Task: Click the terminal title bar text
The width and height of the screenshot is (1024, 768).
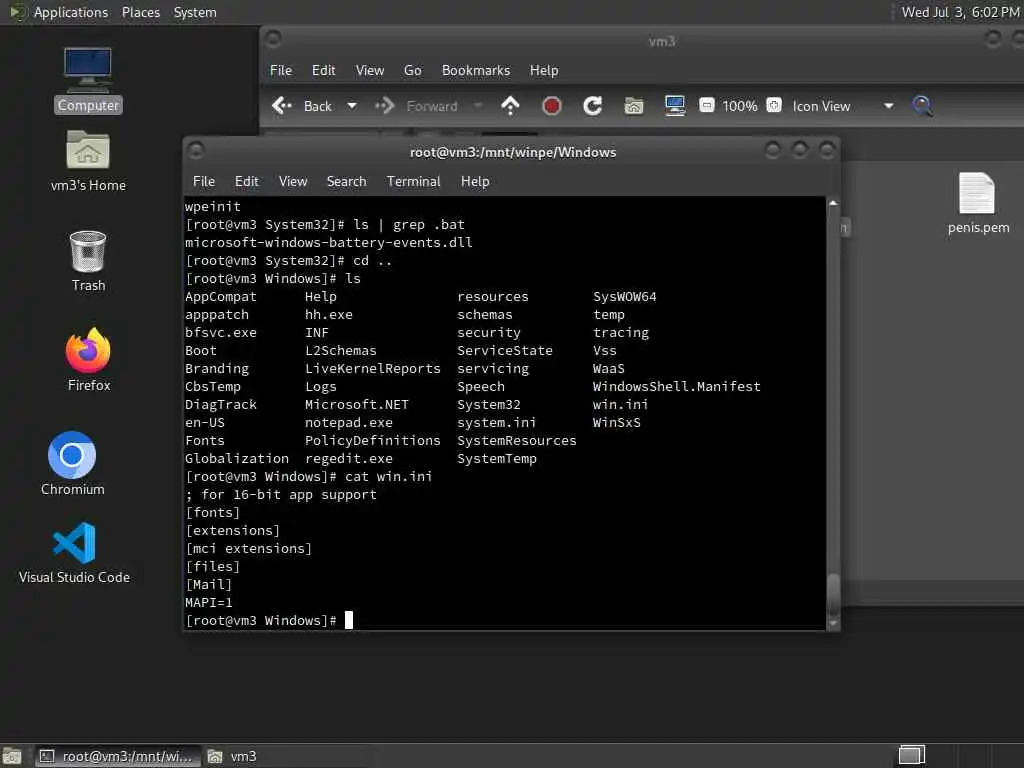Action: pyautogui.click(x=513, y=152)
